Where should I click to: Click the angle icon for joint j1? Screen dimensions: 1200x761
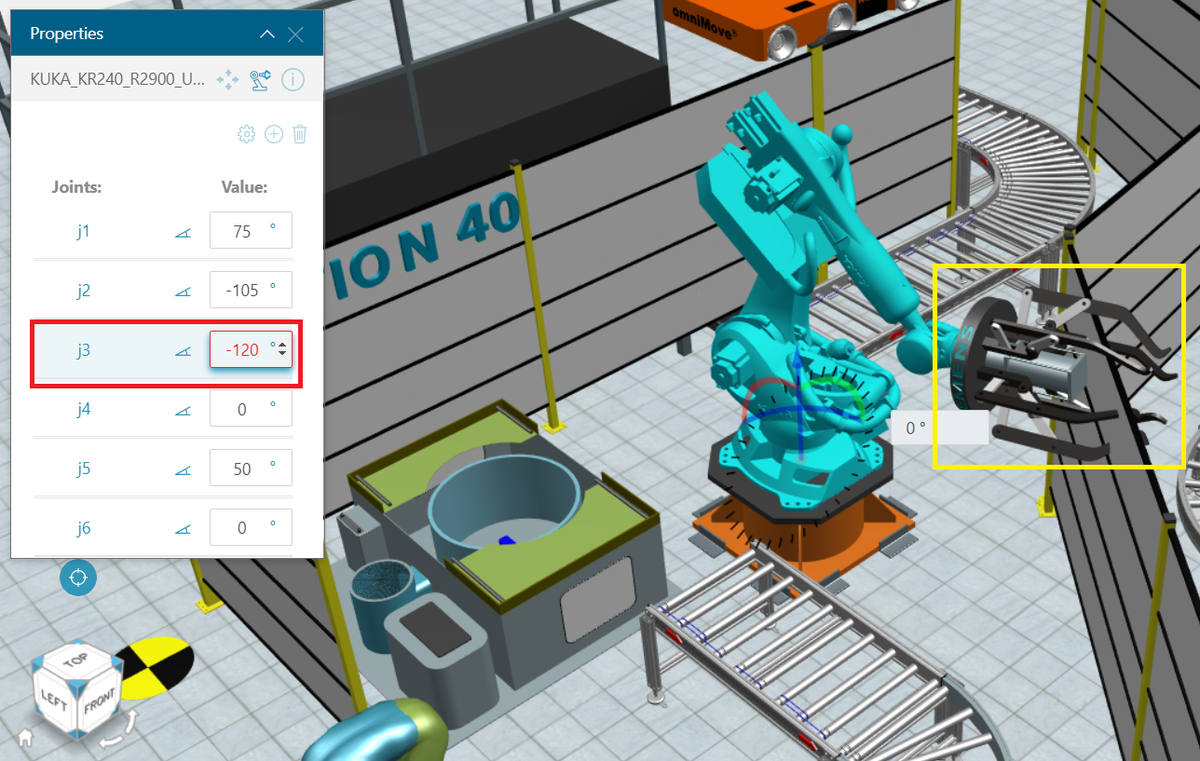[182, 232]
